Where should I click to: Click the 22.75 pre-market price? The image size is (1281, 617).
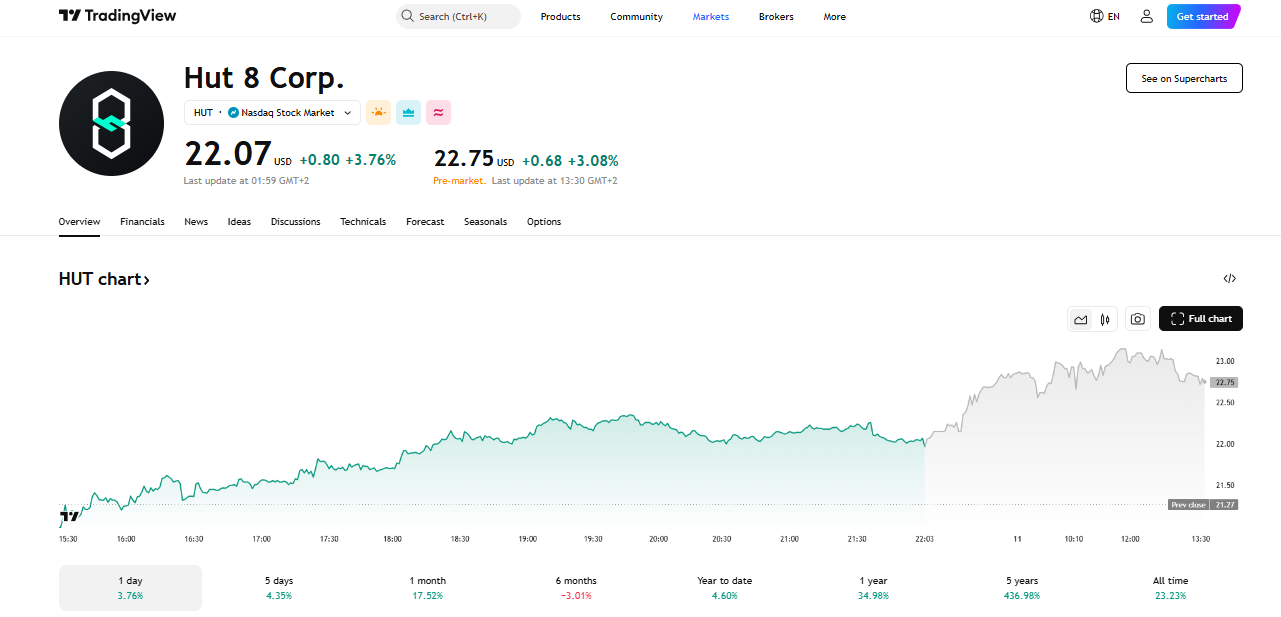pyautogui.click(x=464, y=159)
